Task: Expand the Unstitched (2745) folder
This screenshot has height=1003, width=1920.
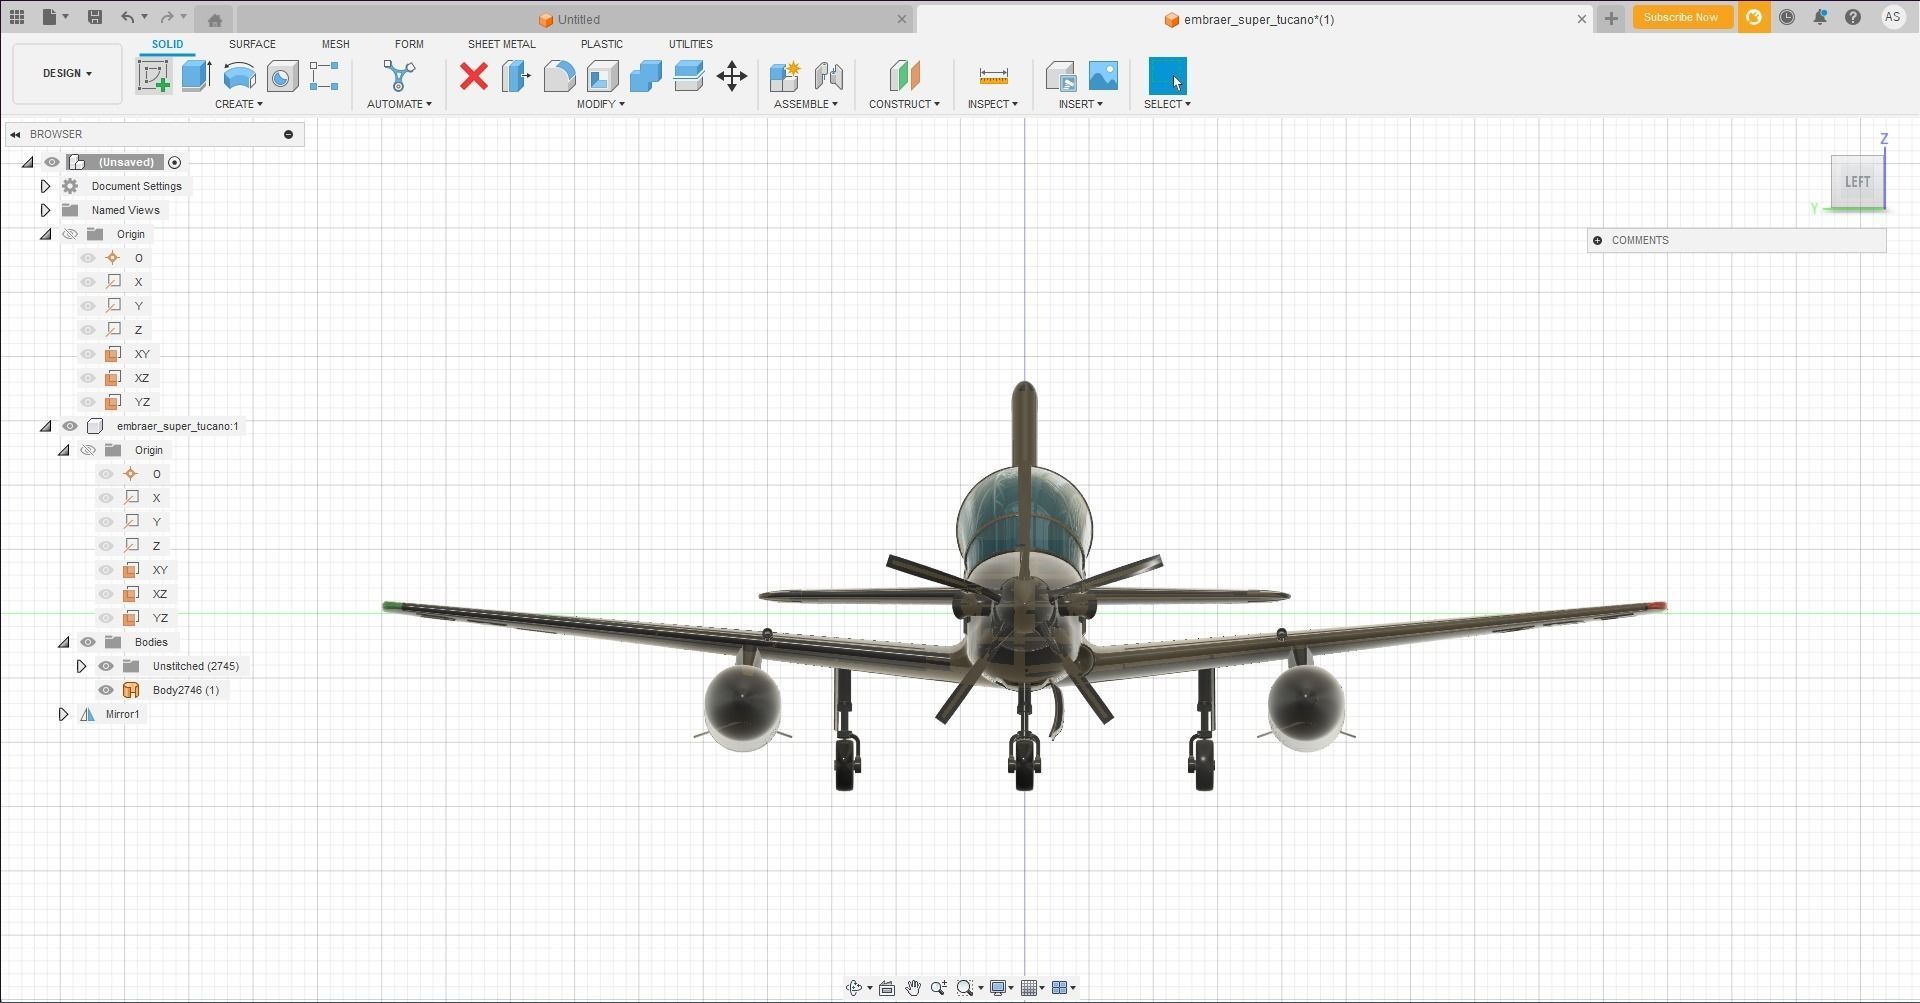Action: pyautogui.click(x=81, y=666)
